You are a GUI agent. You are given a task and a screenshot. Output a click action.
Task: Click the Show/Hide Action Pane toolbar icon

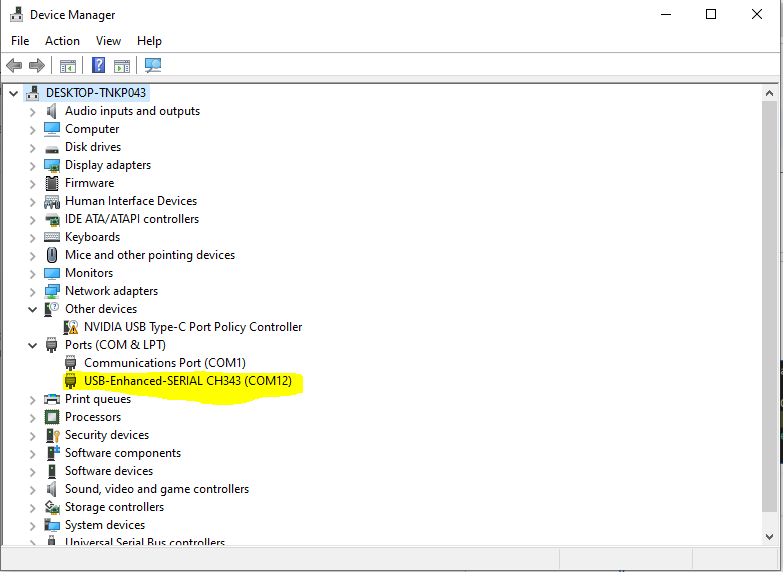tap(122, 65)
